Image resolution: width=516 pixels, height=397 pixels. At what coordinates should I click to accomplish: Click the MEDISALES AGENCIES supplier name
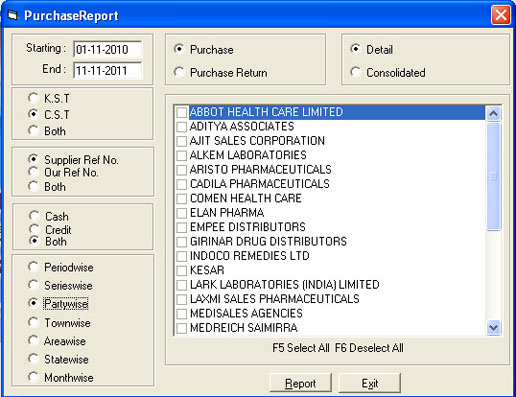(246, 313)
